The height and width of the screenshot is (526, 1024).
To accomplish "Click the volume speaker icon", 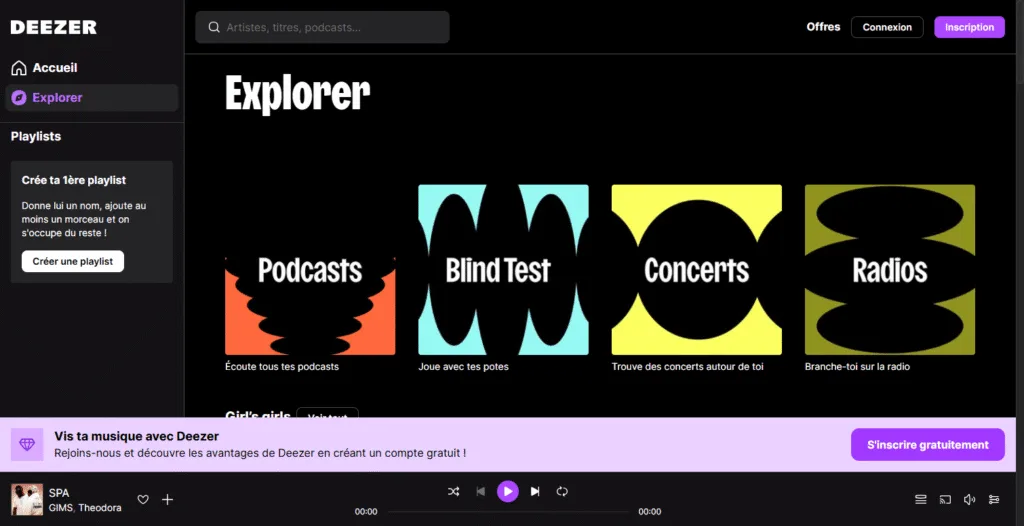I will click(970, 500).
